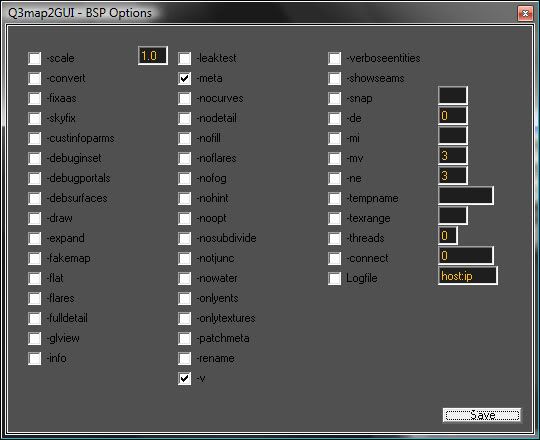
Task: Check the -nofill box
Action: (x=185, y=138)
